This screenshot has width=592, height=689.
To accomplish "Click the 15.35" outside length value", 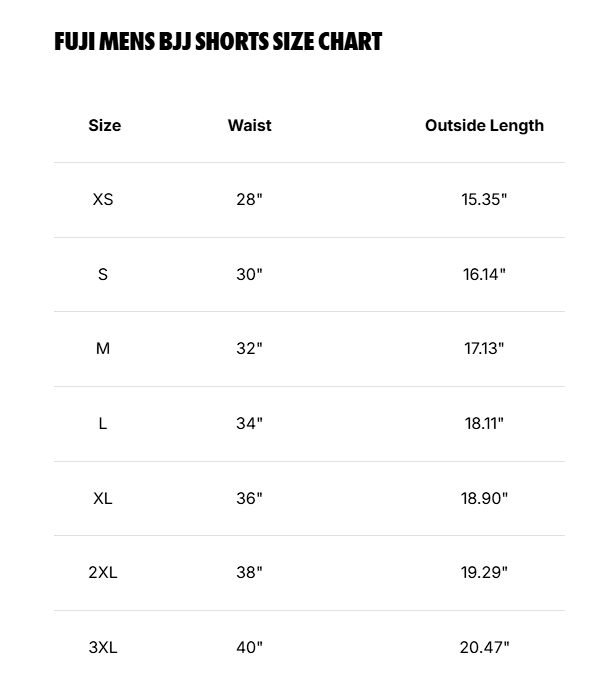I will point(484,199).
